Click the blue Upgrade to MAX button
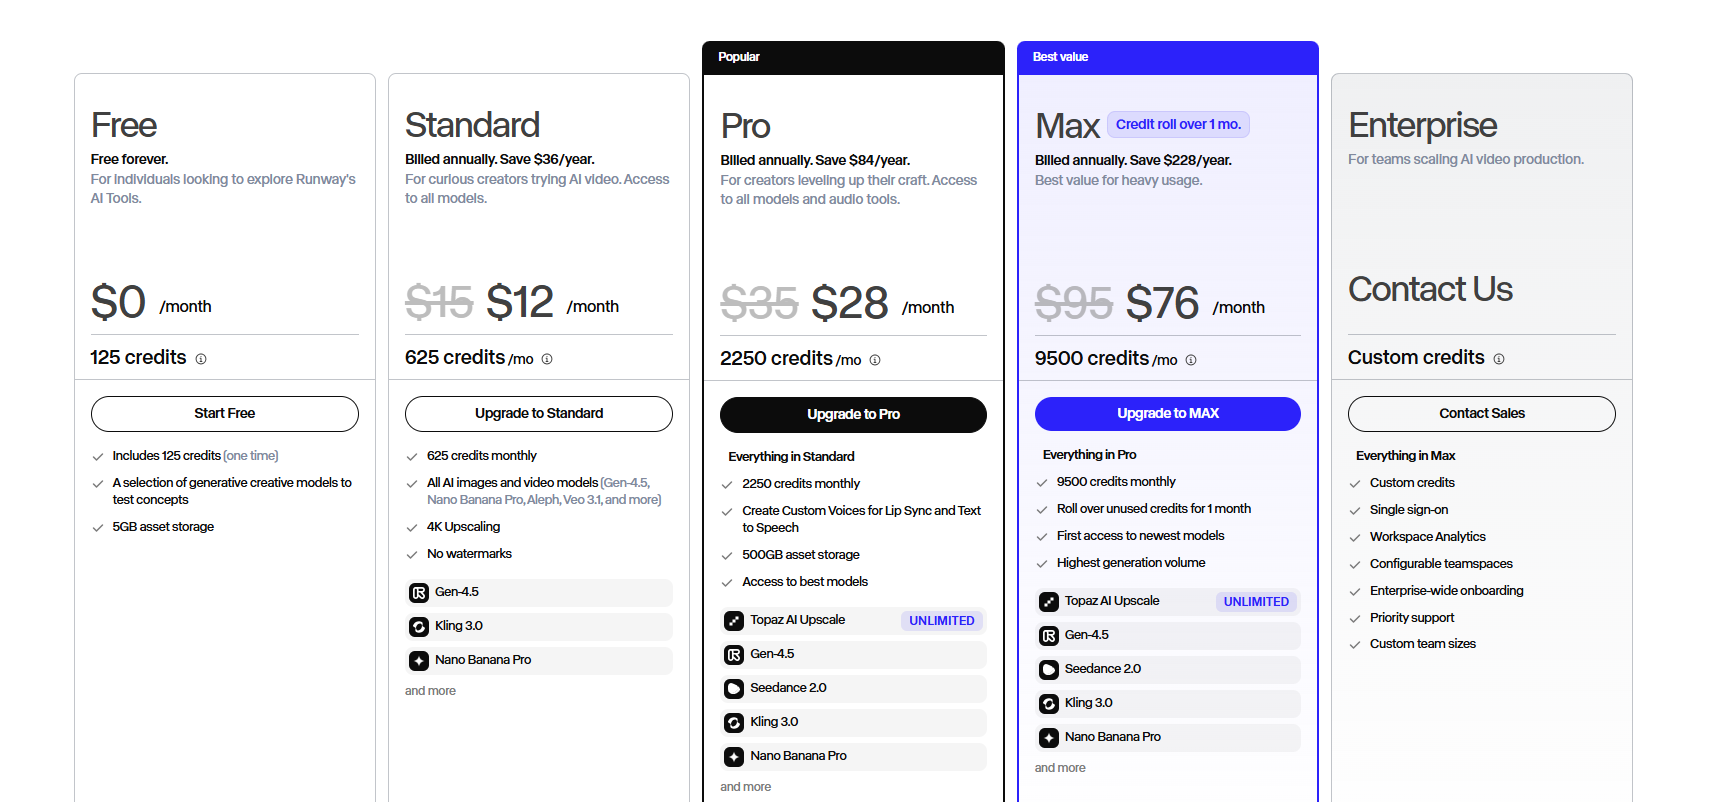This screenshot has height=802, width=1733. [x=1168, y=414]
